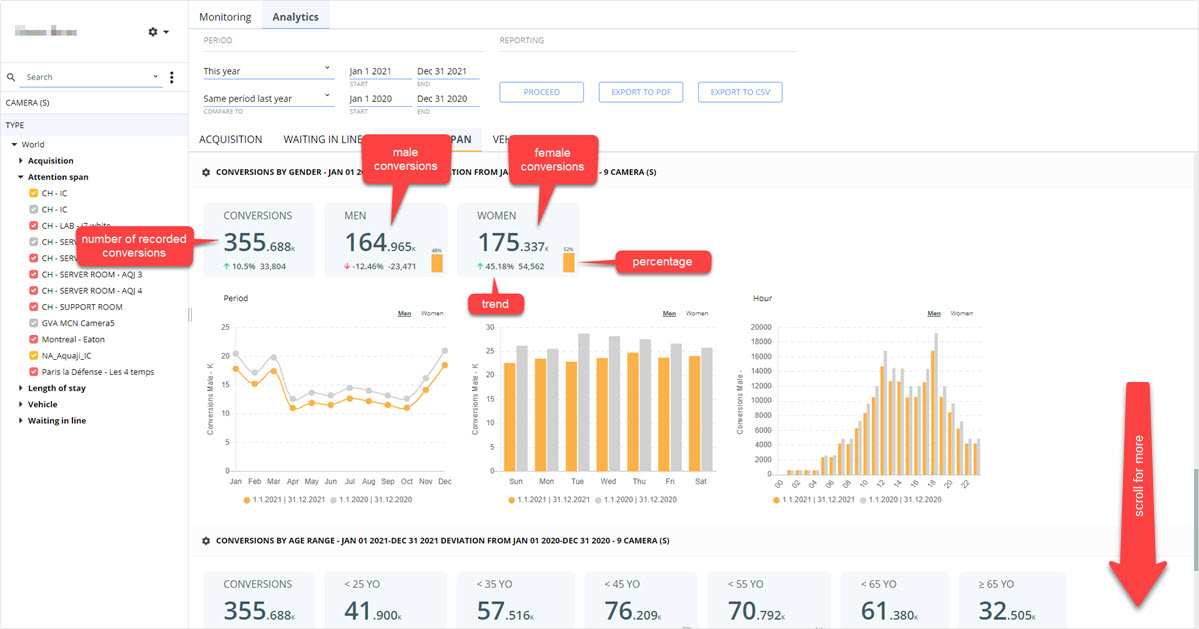Open the Same period last year dropdown
The image size is (1199, 629).
pyautogui.click(x=268, y=99)
